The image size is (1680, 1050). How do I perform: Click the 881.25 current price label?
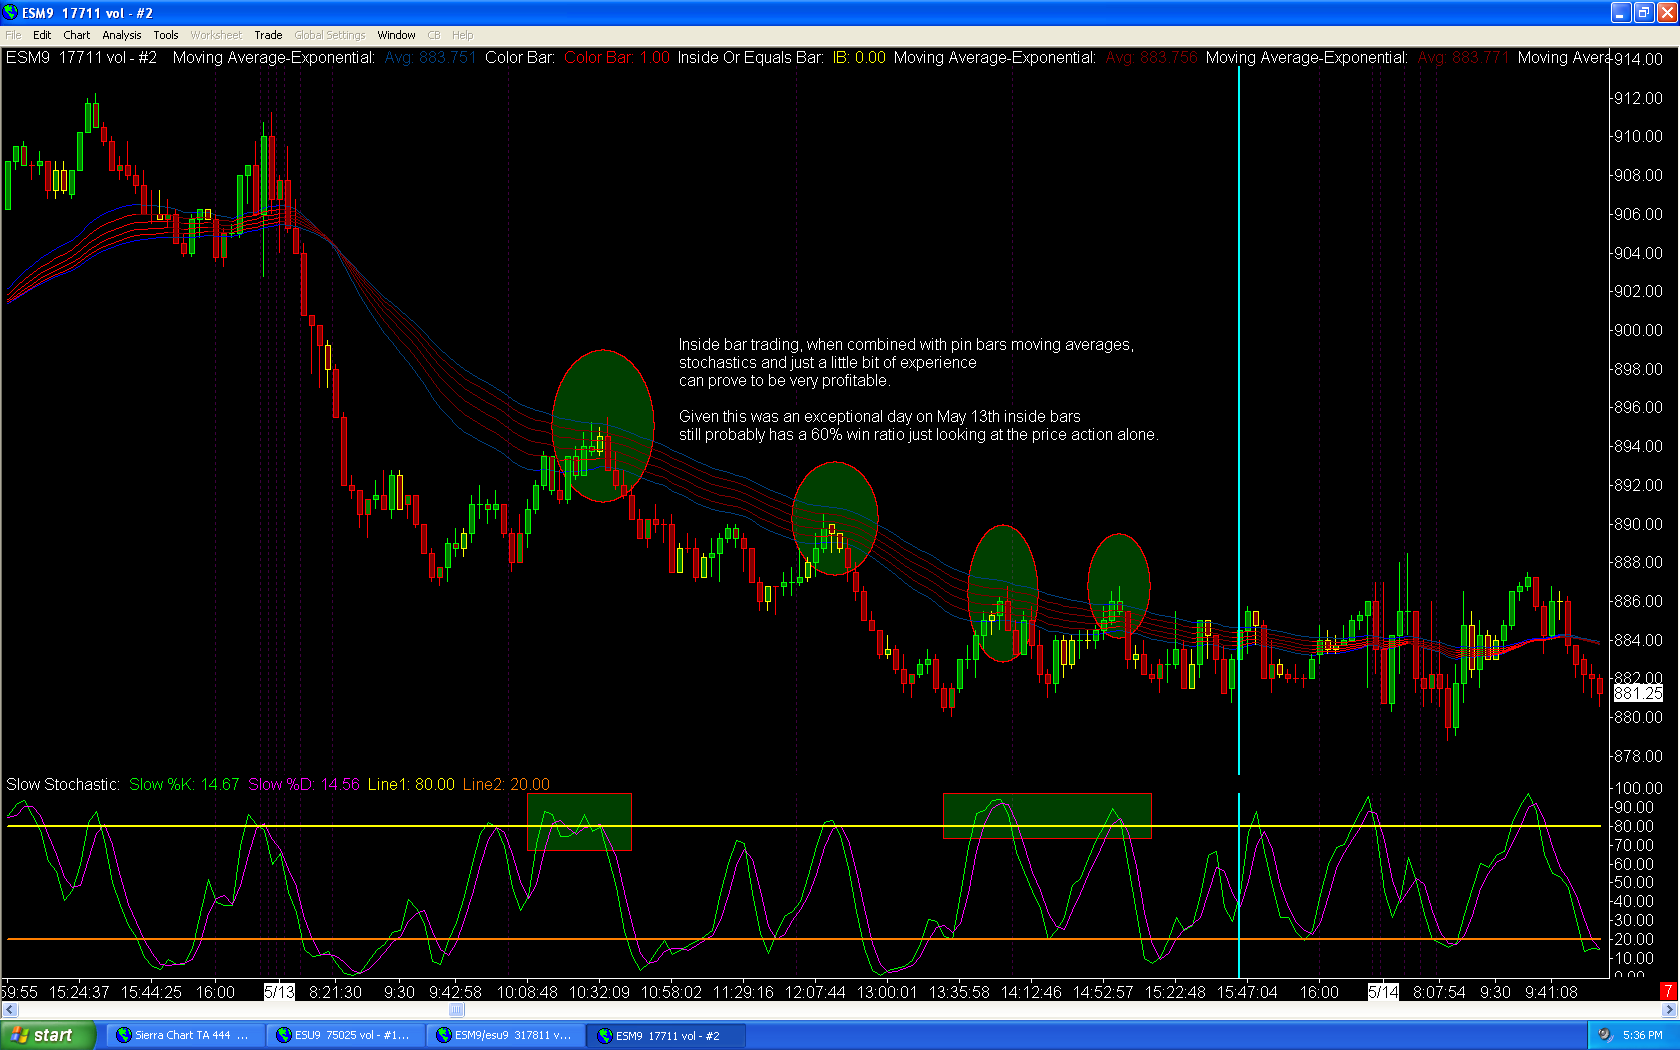coord(1638,693)
